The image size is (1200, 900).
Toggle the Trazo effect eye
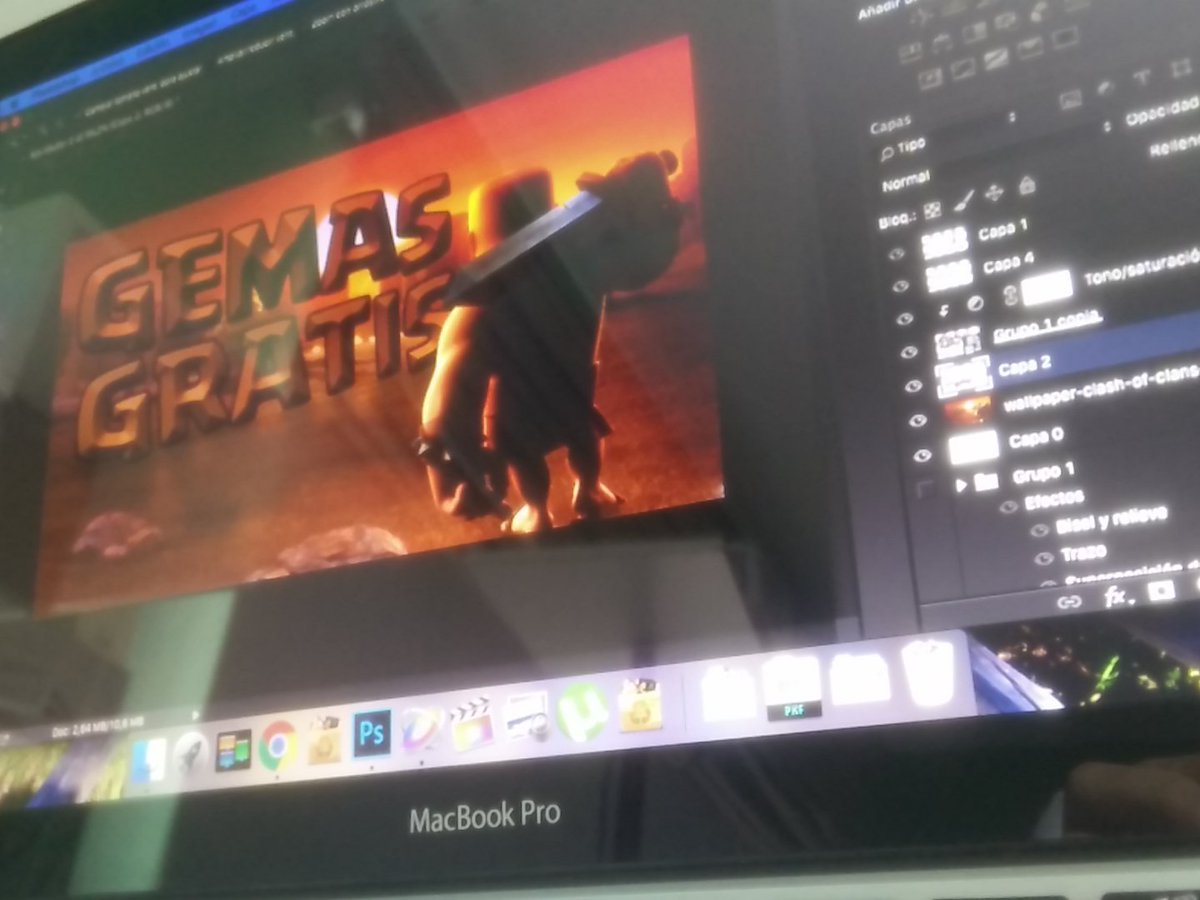pyautogui.click(x=1043, y=558)
